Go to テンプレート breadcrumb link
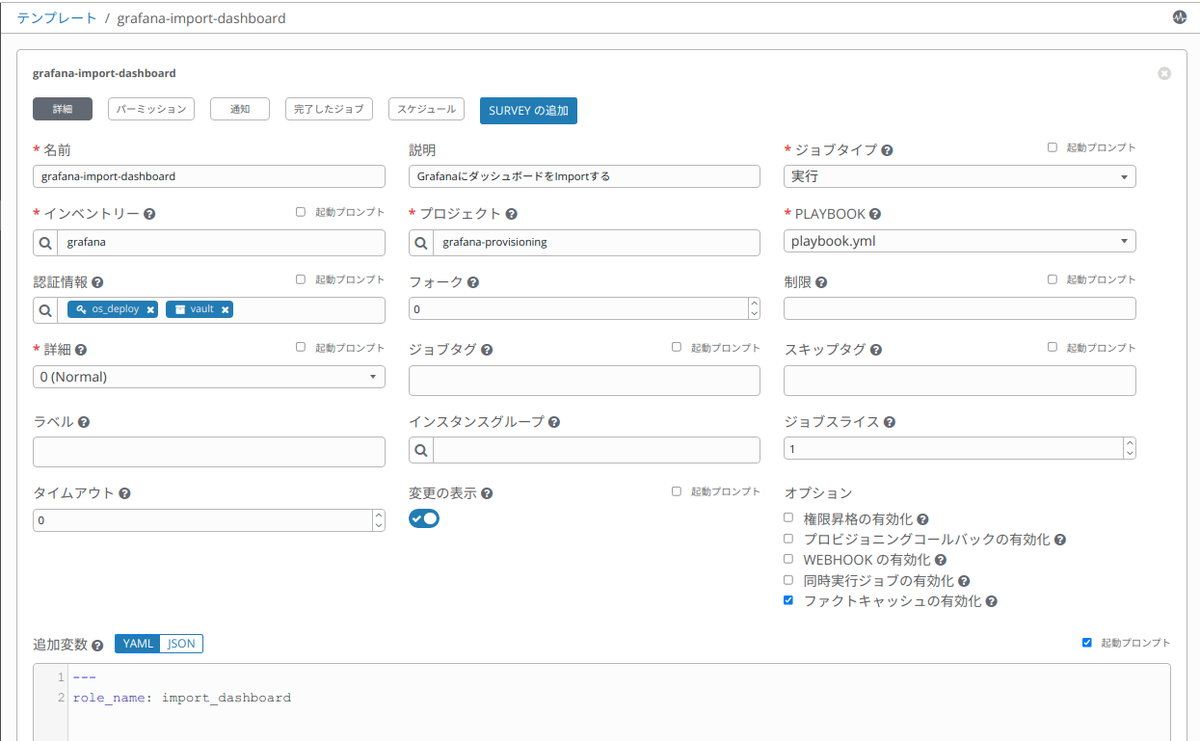Screen dimensions: 1200x741 click(x=57, y=18)
